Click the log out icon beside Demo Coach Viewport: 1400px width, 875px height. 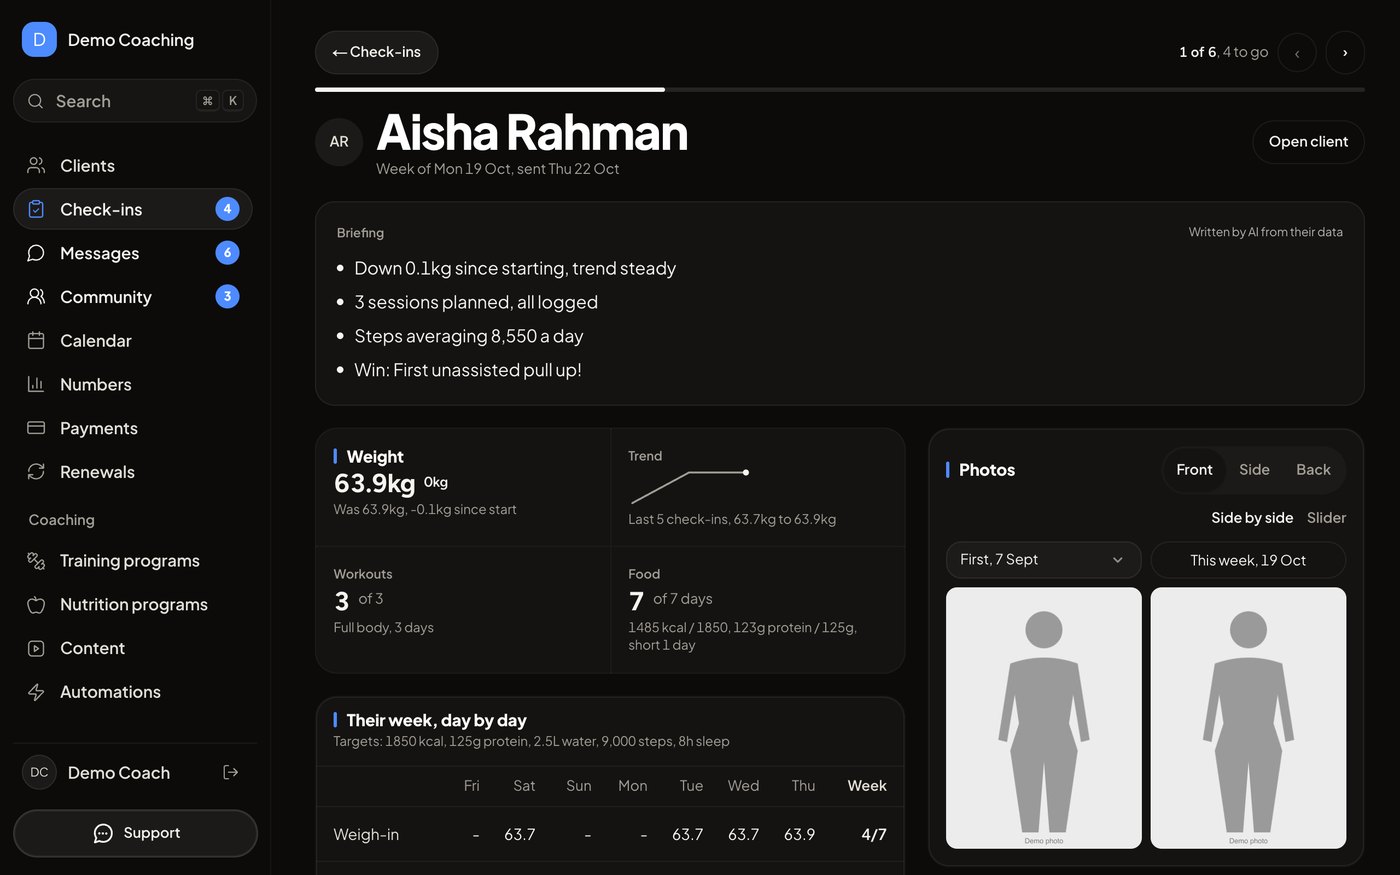click(x=231, y=772)
